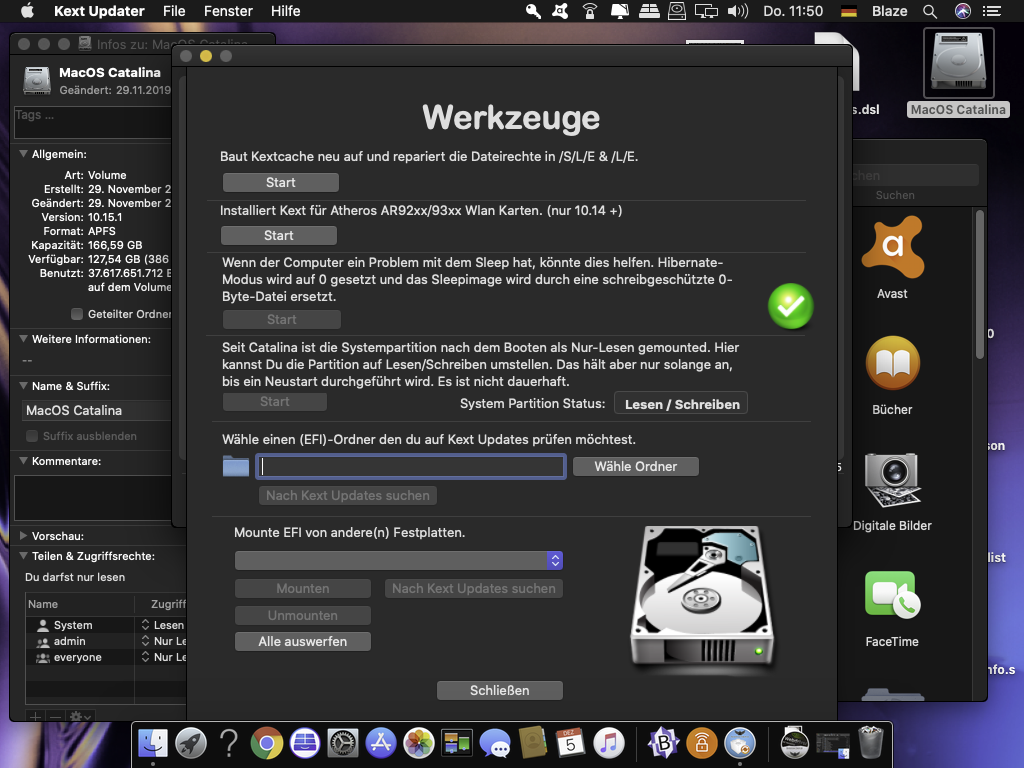
Task: Open the Hilfe menu
Action: point(285,11)
